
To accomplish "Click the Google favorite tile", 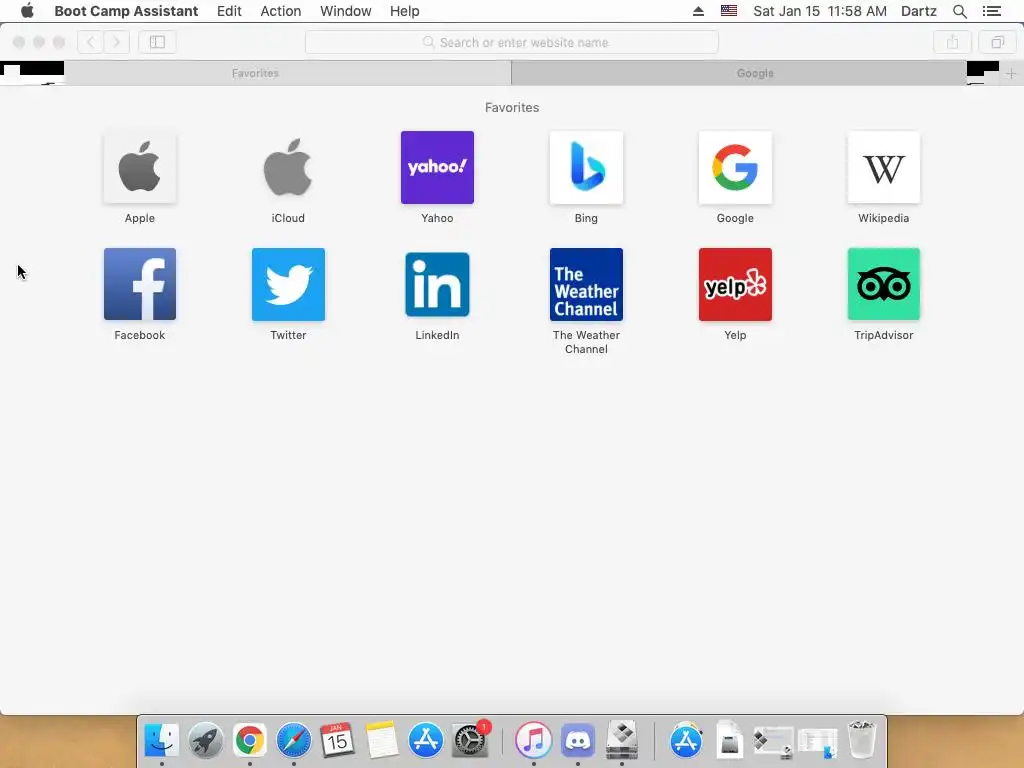I will 735,168.
